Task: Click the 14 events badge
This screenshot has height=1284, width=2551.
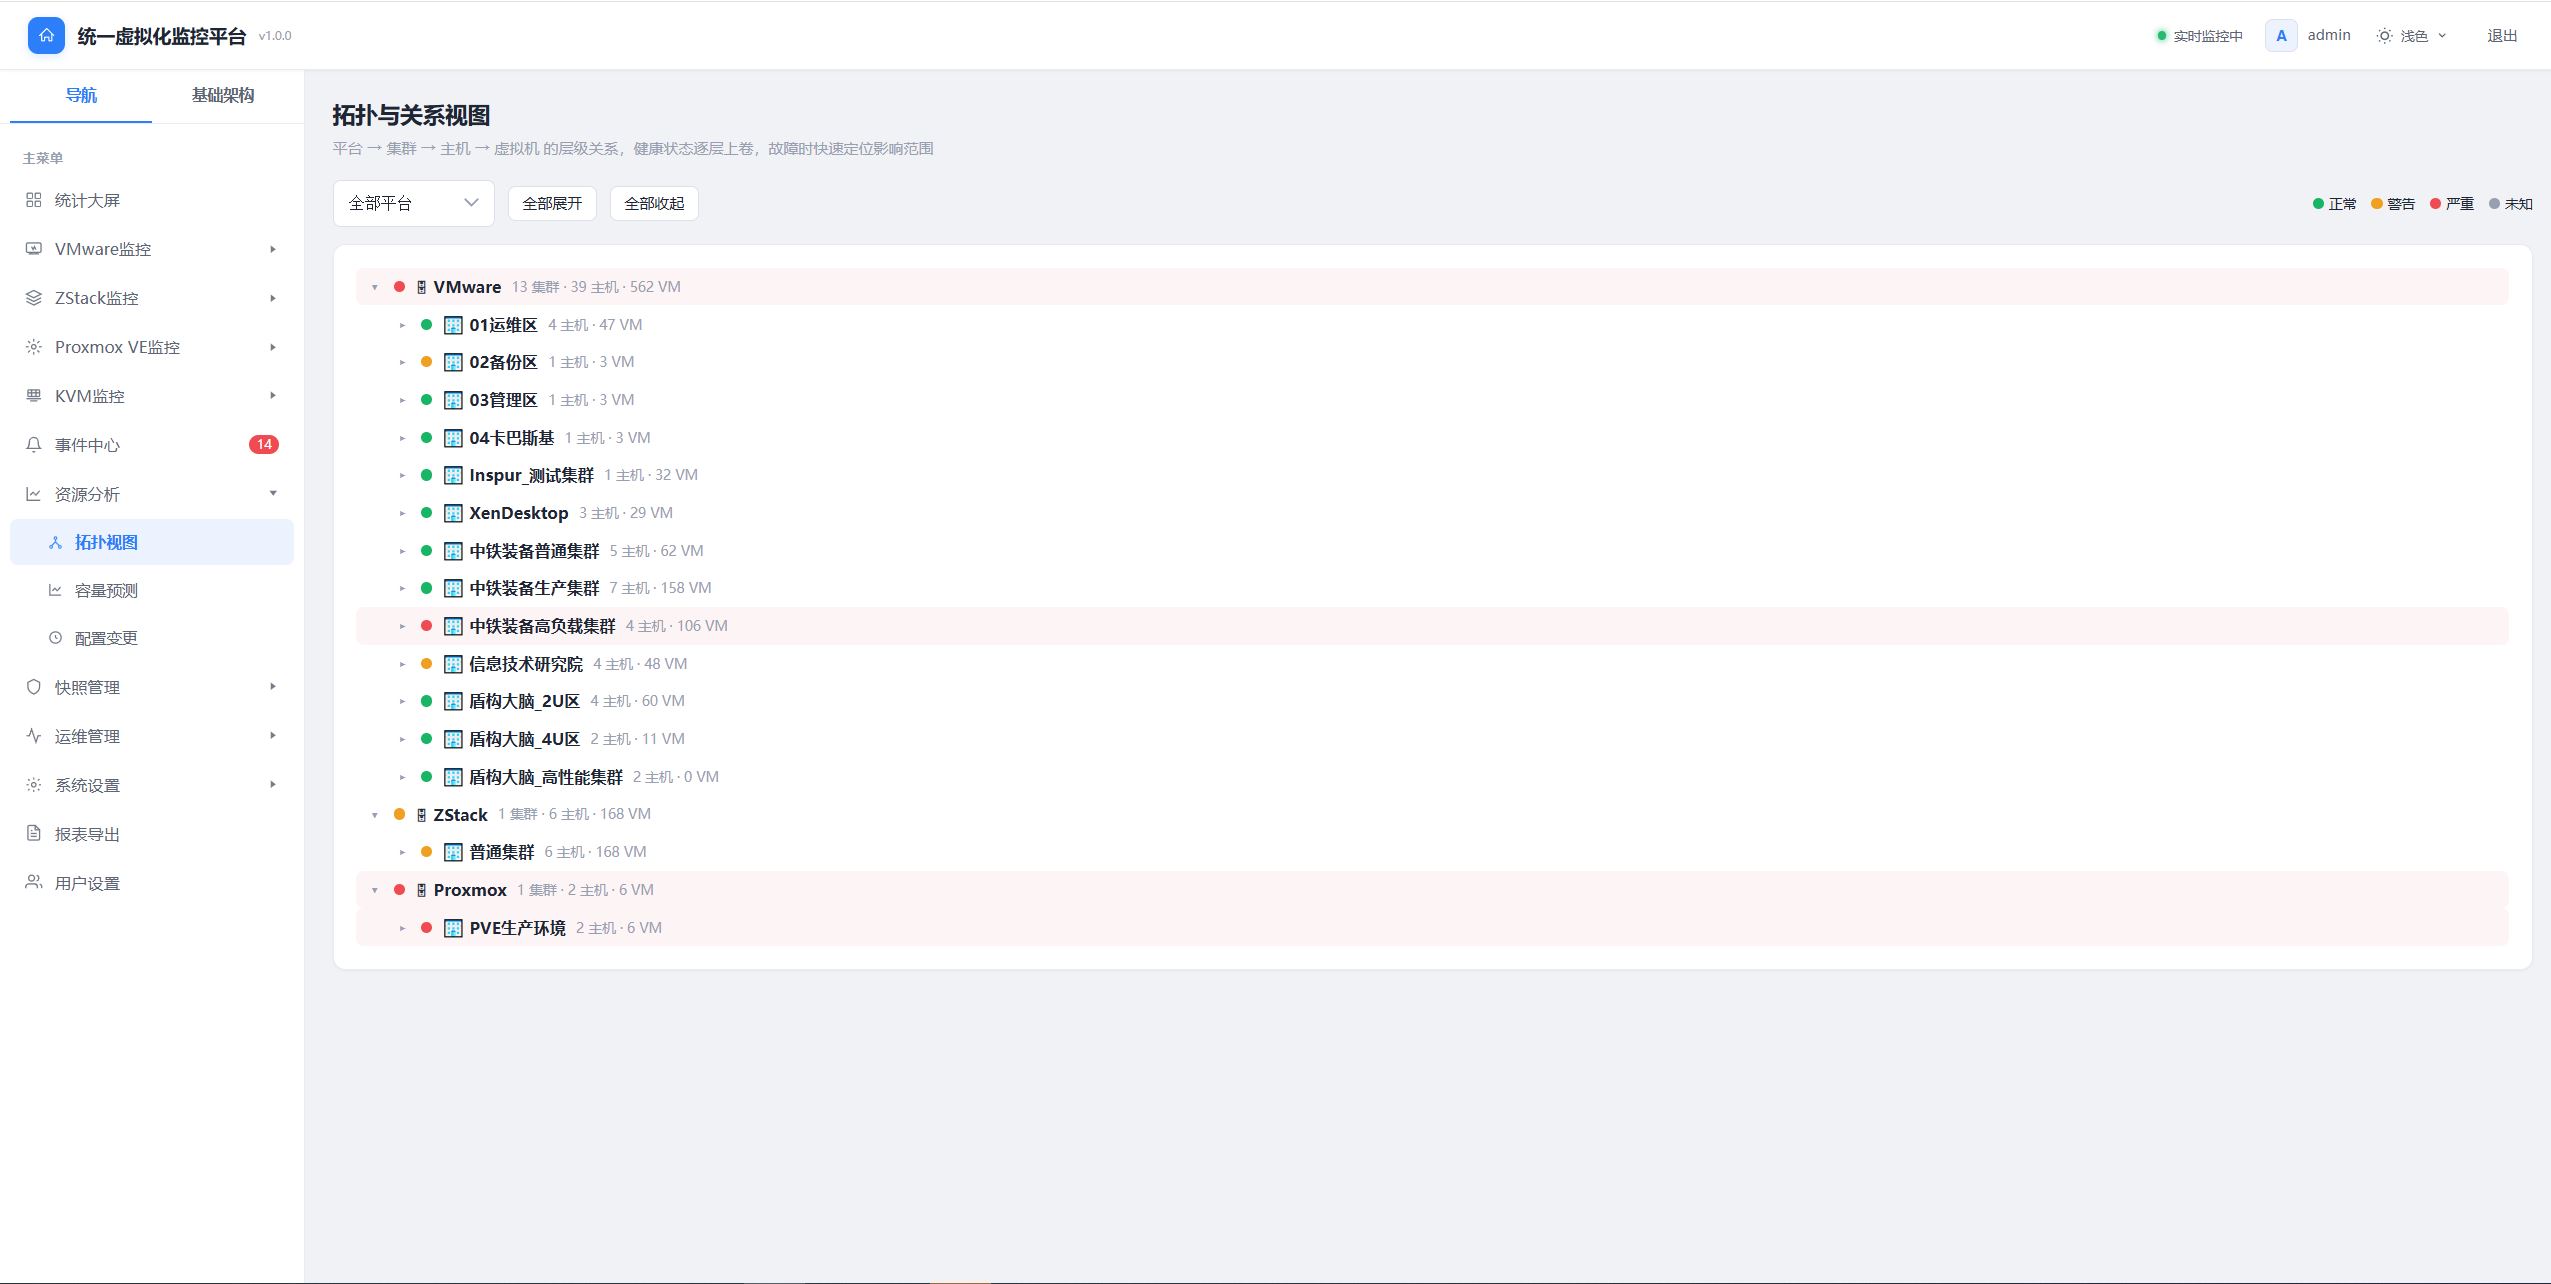Action: coord(264,444)
